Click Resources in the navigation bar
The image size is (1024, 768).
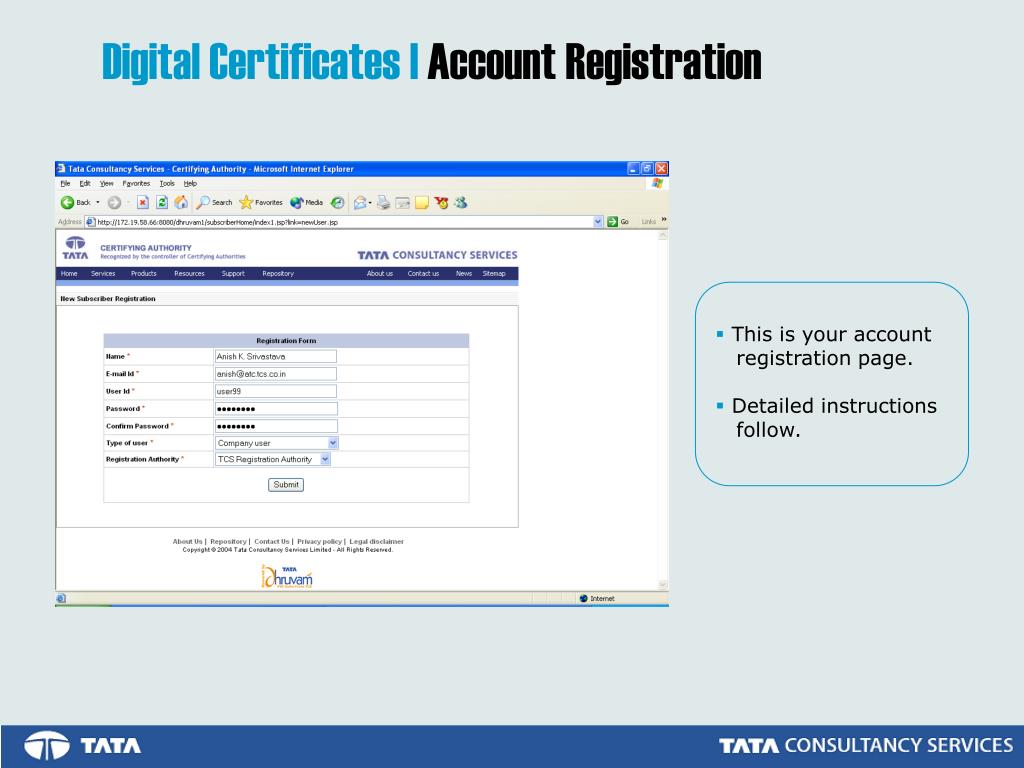click(x=189, y=274)
